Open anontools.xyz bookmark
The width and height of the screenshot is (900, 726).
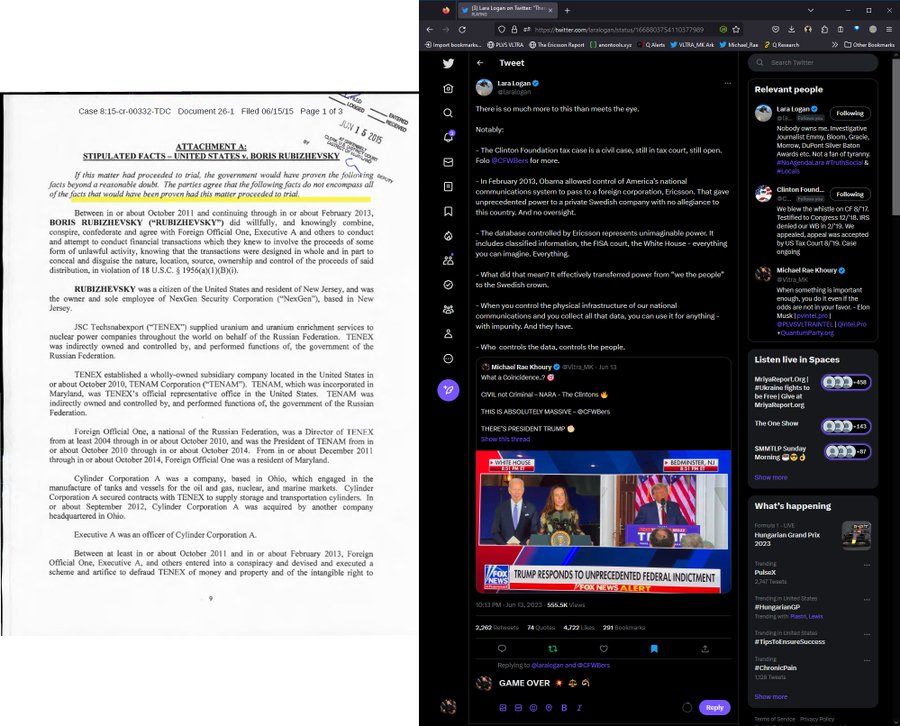610,45
